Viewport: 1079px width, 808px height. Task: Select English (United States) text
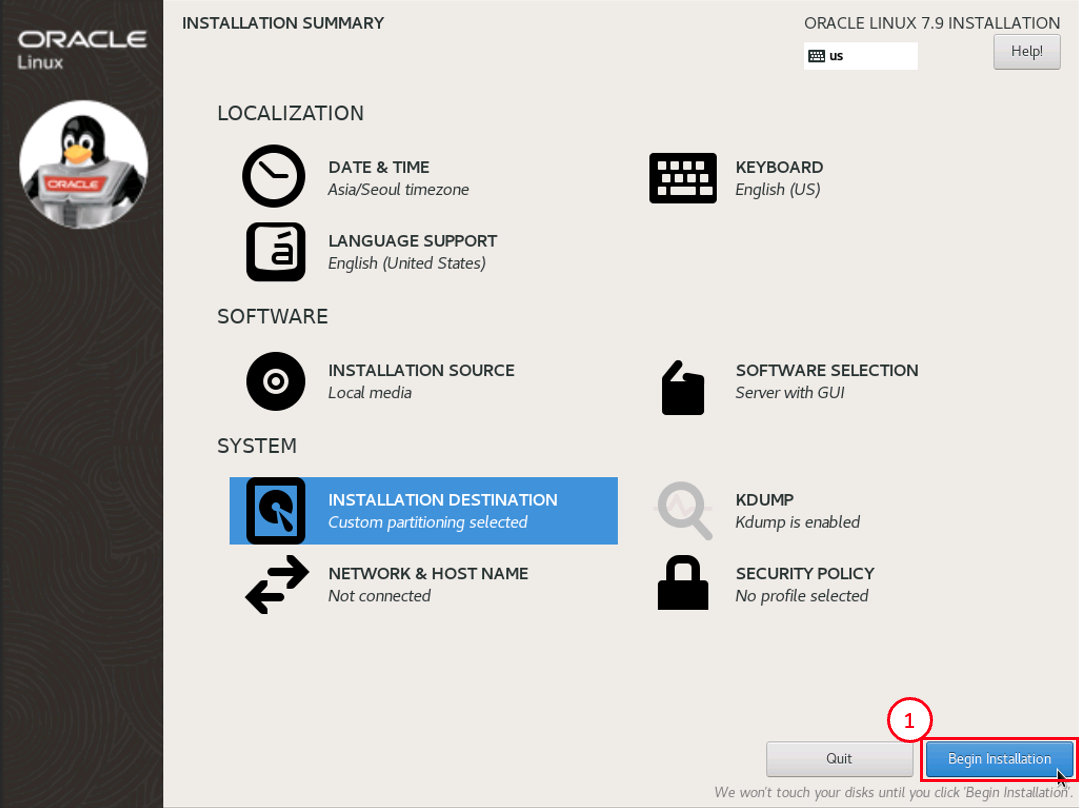click(407, 263)
